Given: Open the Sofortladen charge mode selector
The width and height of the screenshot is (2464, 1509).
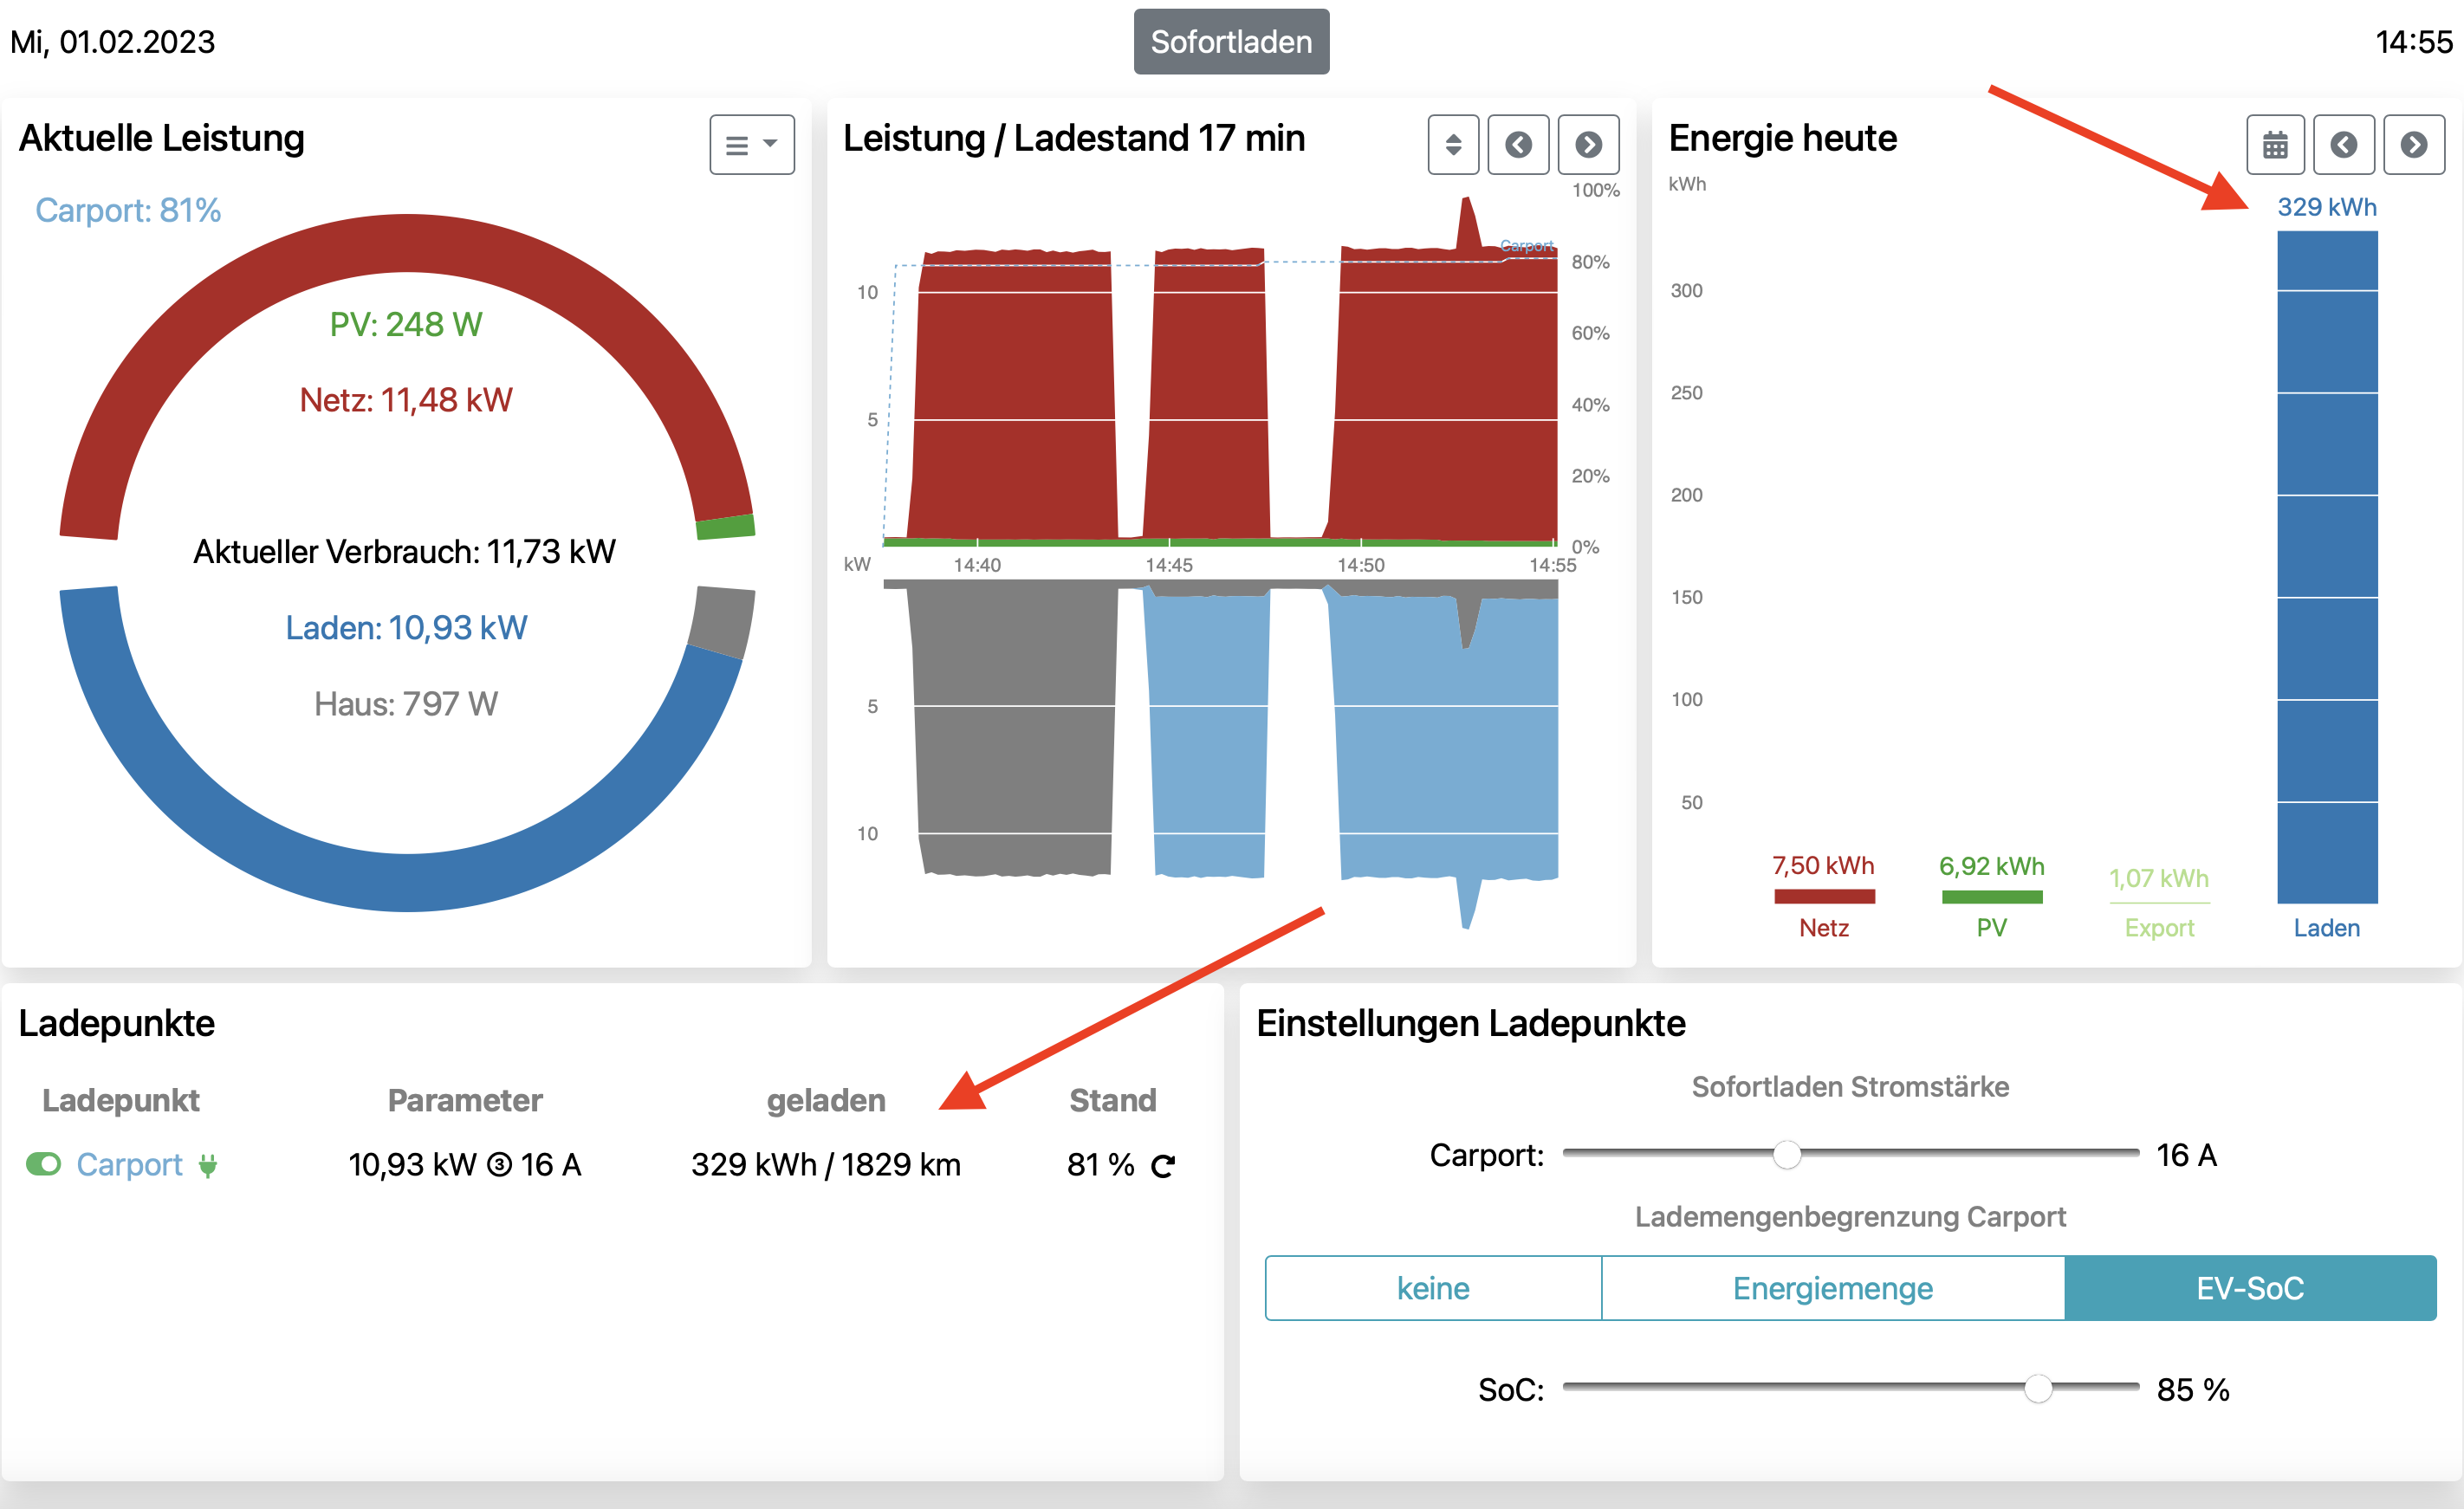Looking at the screenshot, I should [1230, 42].
